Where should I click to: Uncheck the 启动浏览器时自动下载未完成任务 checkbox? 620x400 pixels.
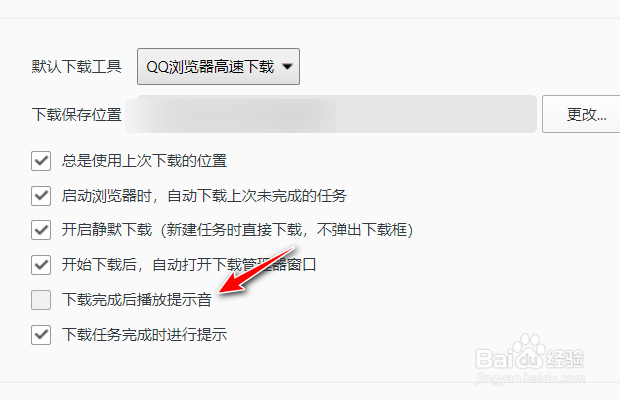click(x=41, y=196)
